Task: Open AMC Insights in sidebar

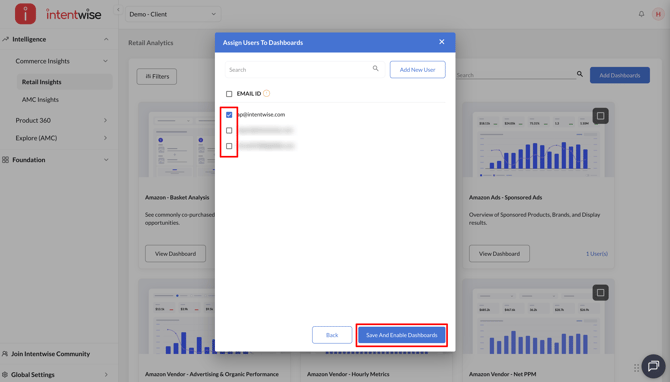Action: pyautogui.click(x=40, y=100)
